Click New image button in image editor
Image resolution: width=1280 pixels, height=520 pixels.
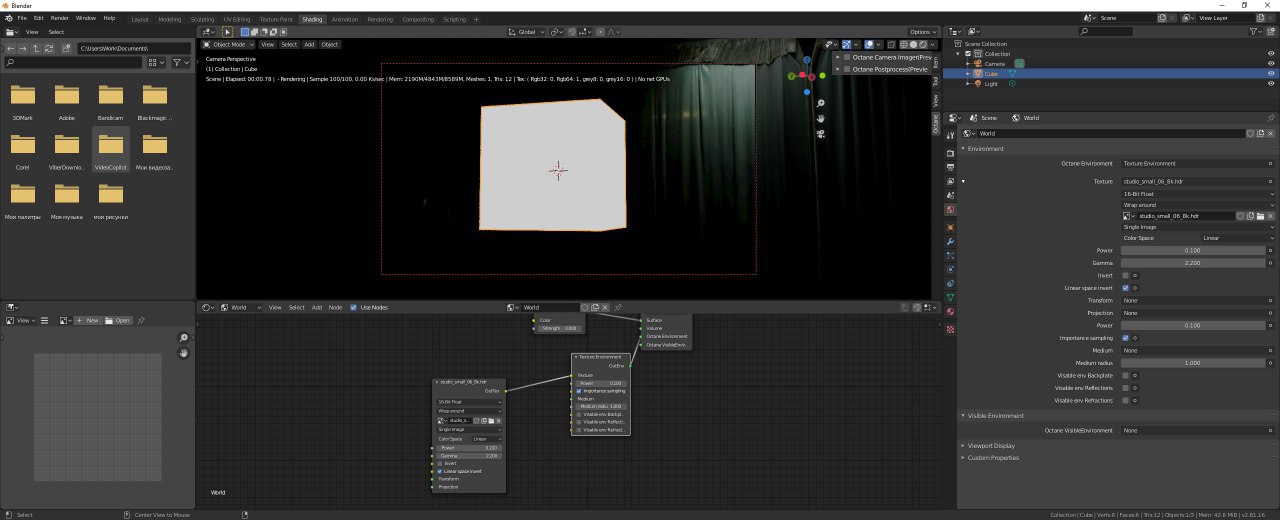click(x=89, y=320)
